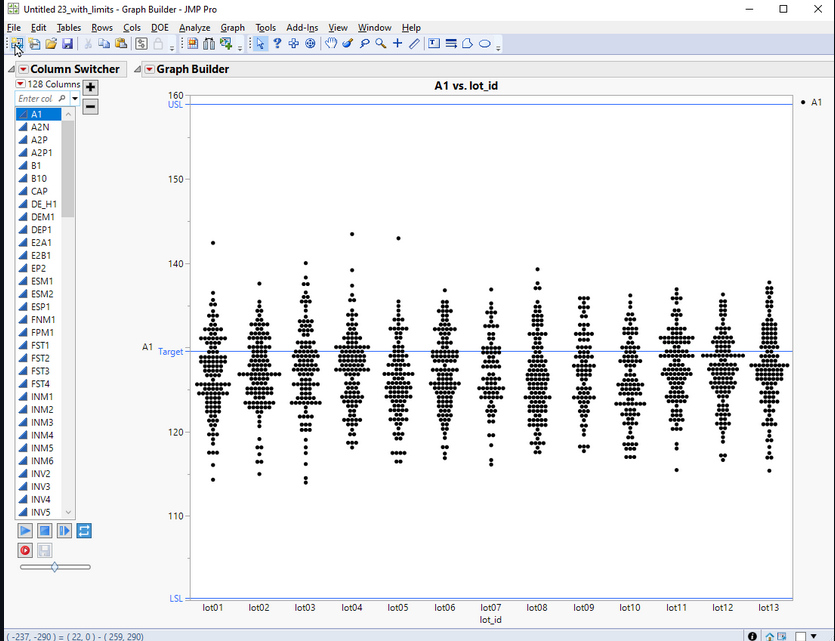Toggle the record animation button
Image resolution: width=835 pixels, height=641 pixels.
tap(26, 550)
